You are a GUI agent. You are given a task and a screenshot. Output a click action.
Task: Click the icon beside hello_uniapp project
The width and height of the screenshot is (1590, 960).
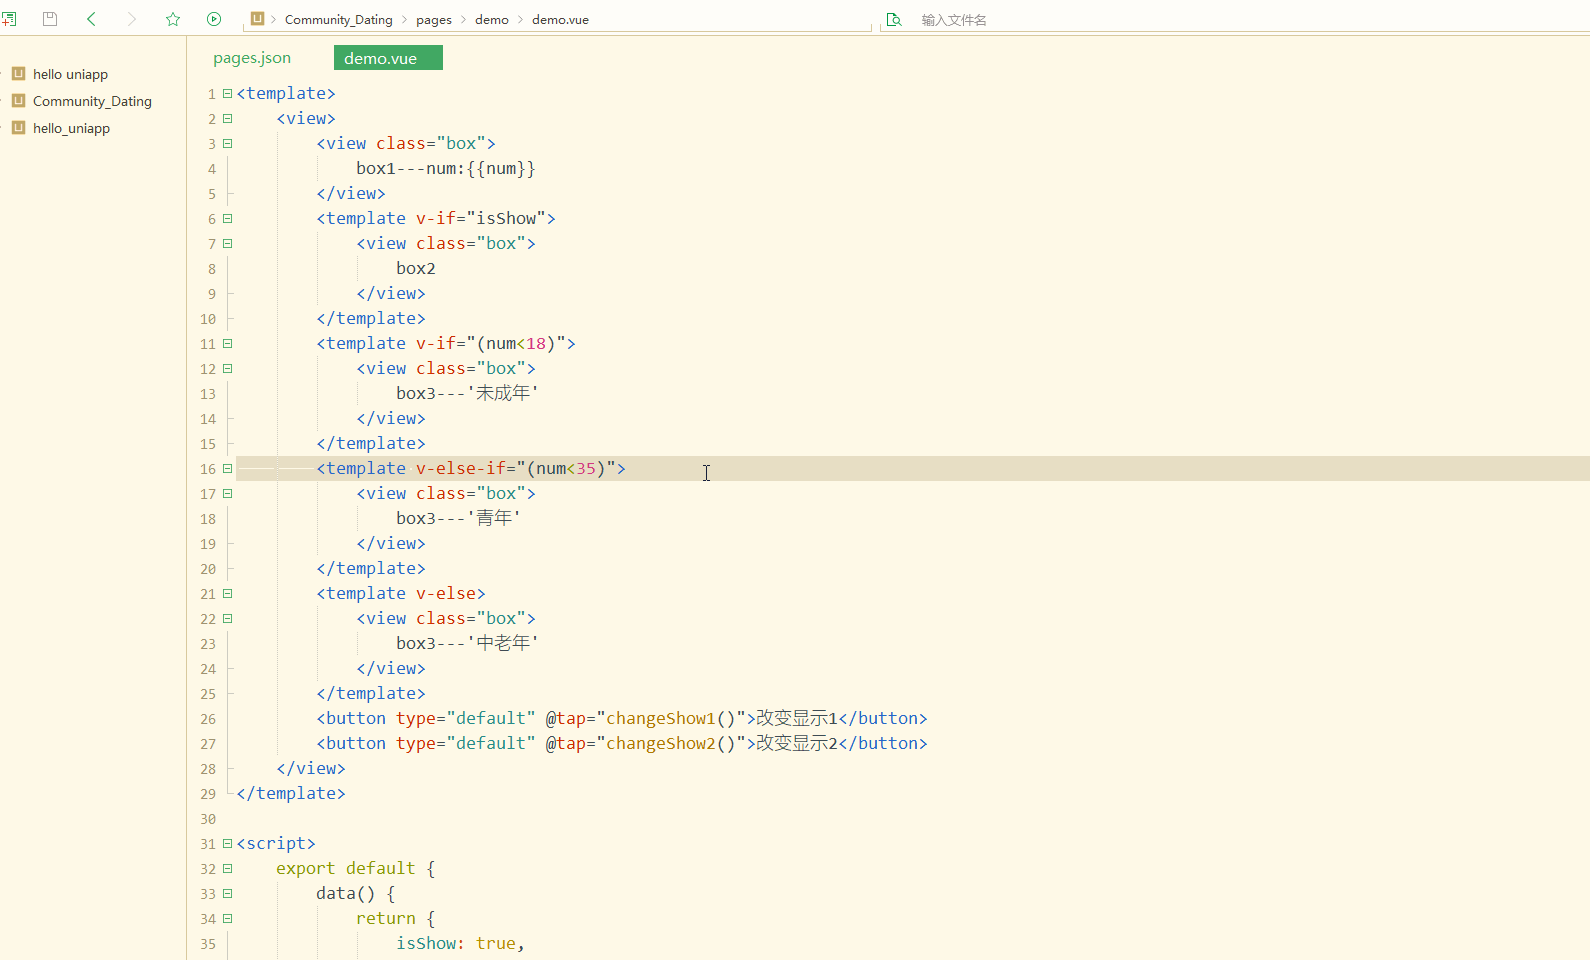(18, 127)
